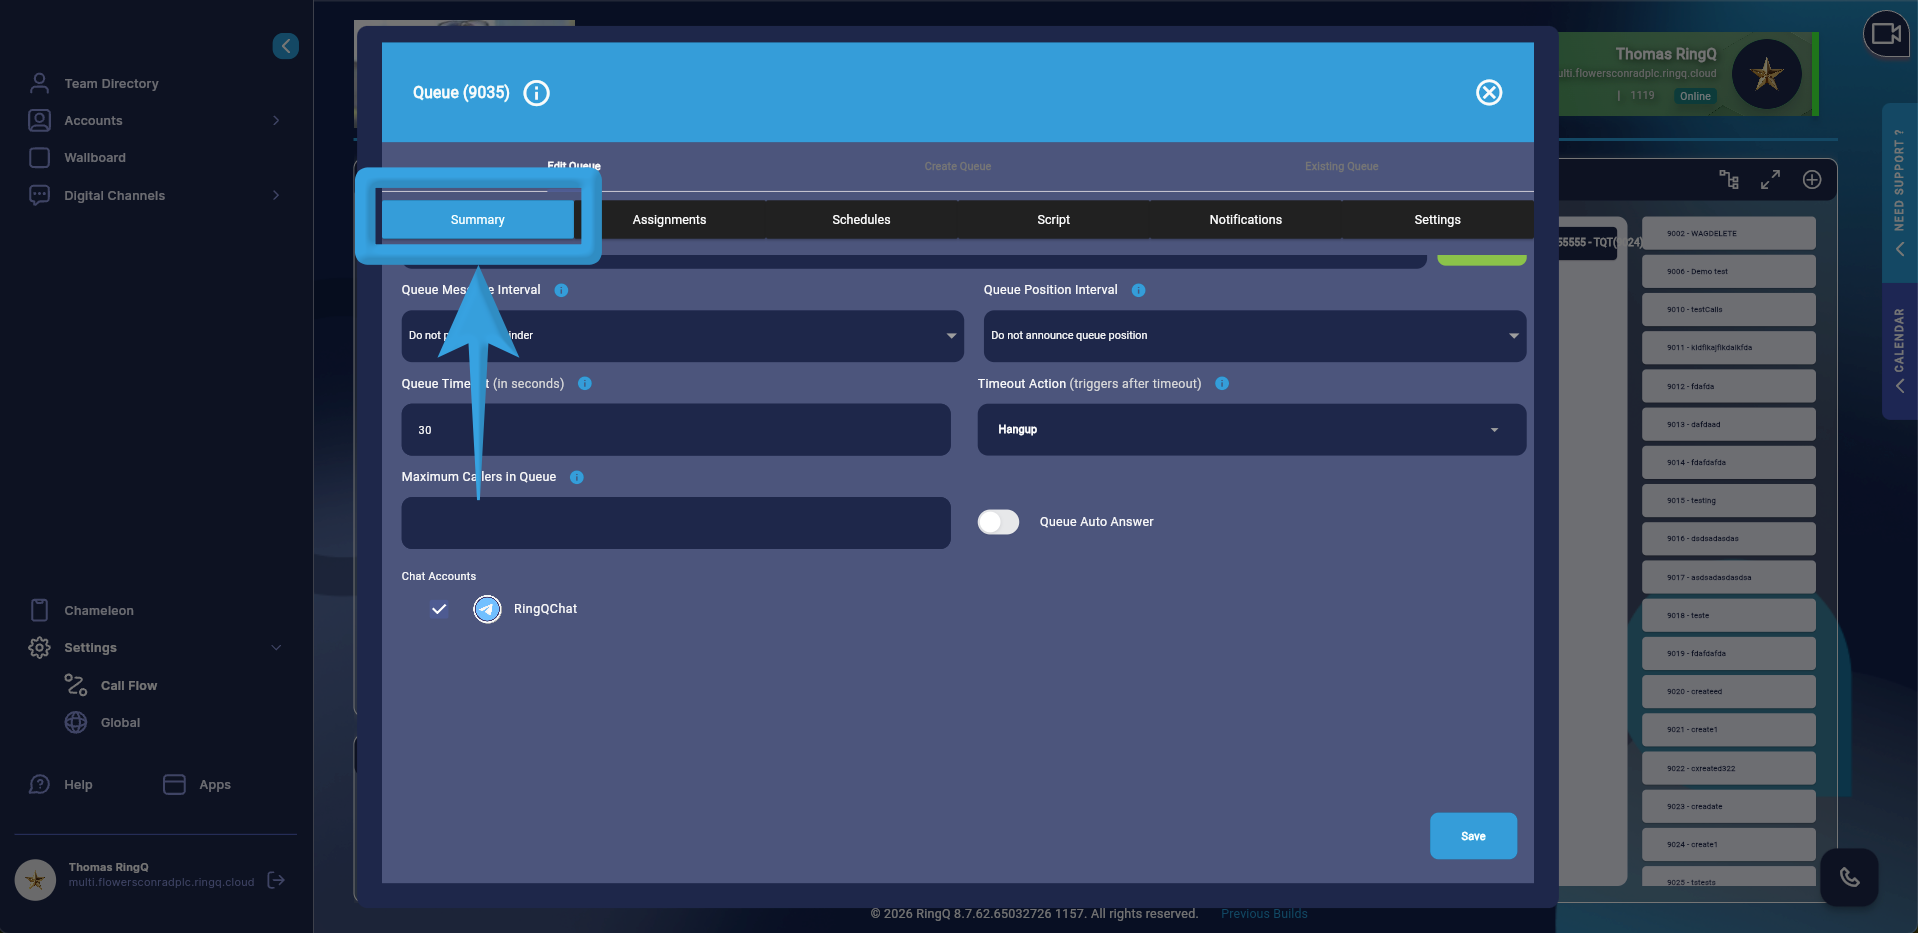Open the Timeout Action Hangup dropdown

tap(1250, 430)
